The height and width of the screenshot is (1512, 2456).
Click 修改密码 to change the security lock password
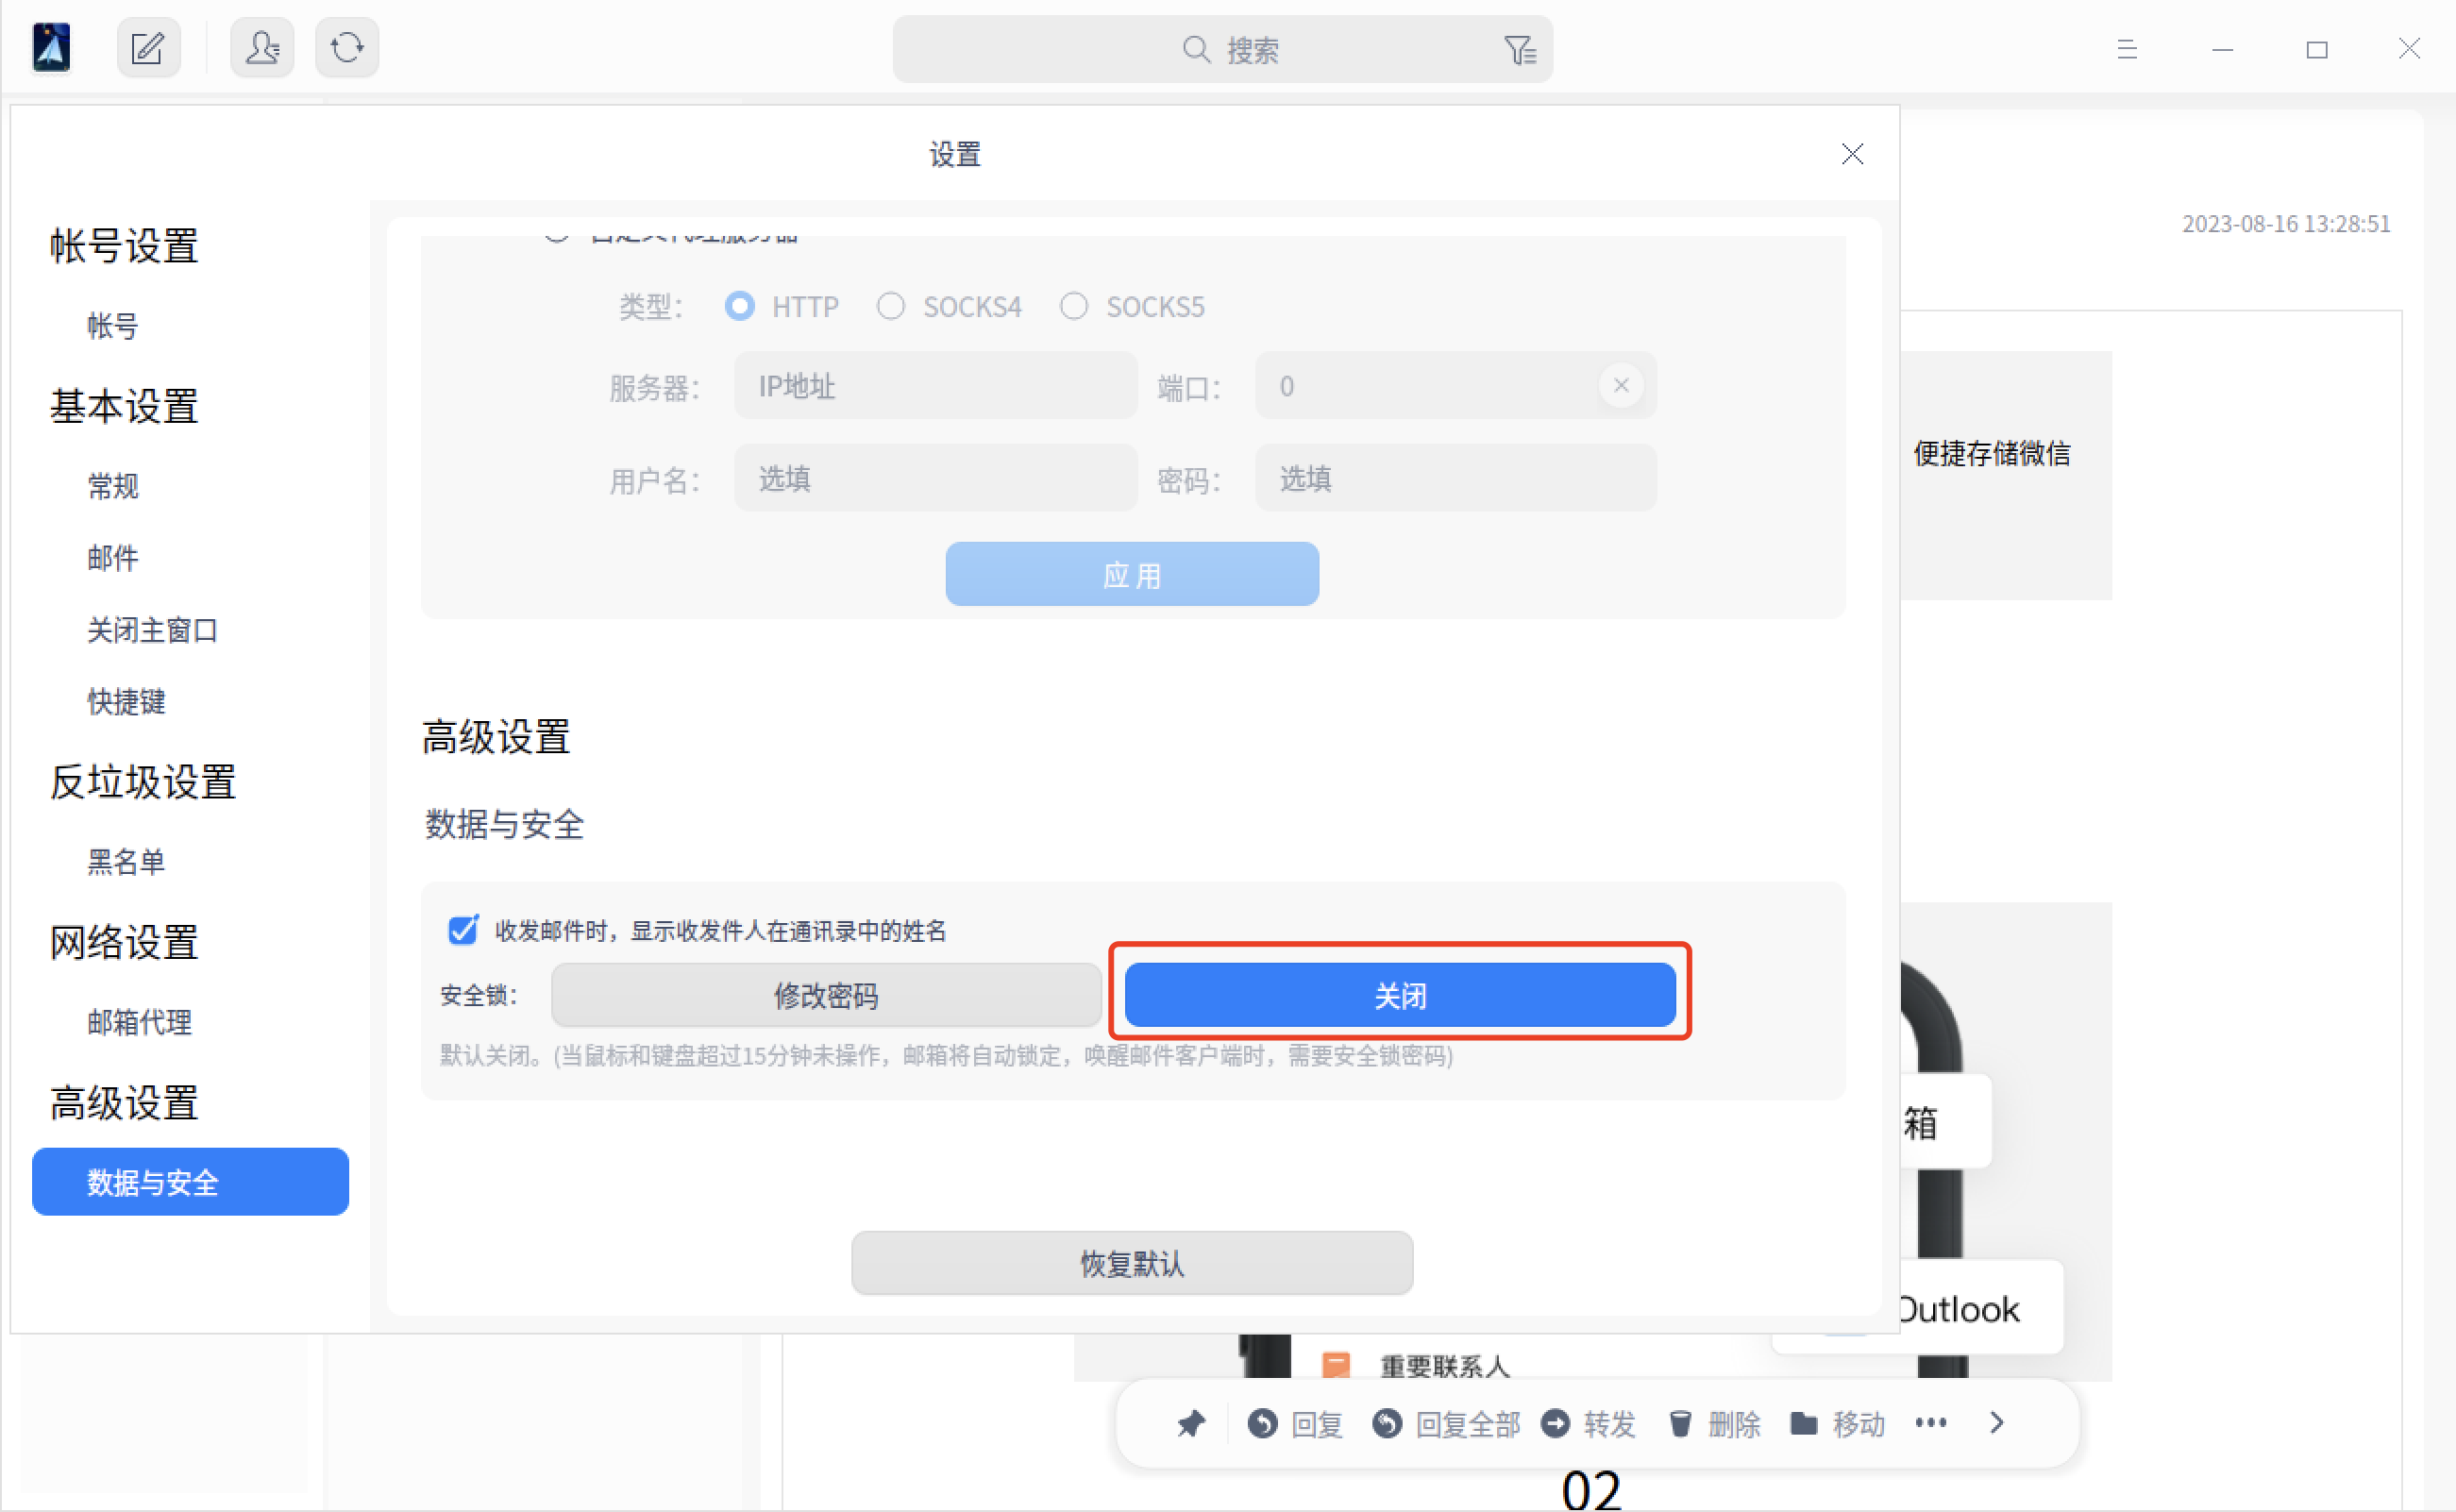pyautogui.click(x=826, y=995)
